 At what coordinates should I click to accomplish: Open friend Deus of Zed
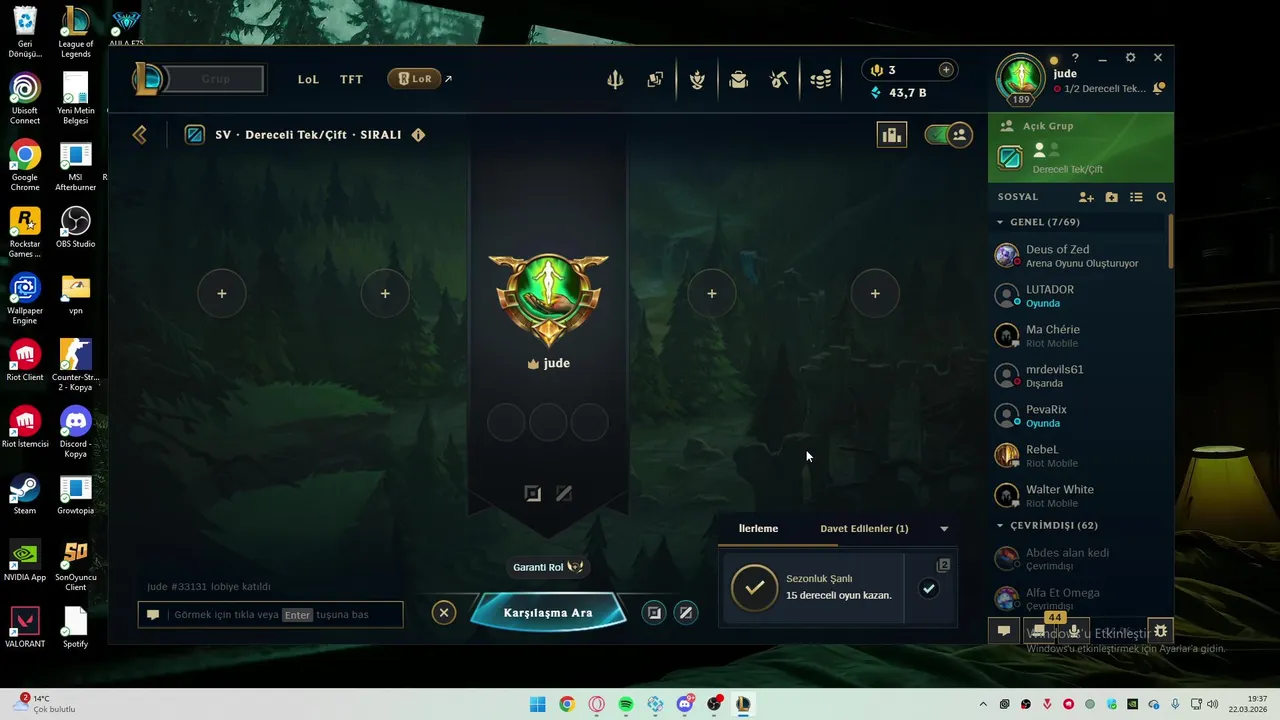coord(1078,256)
